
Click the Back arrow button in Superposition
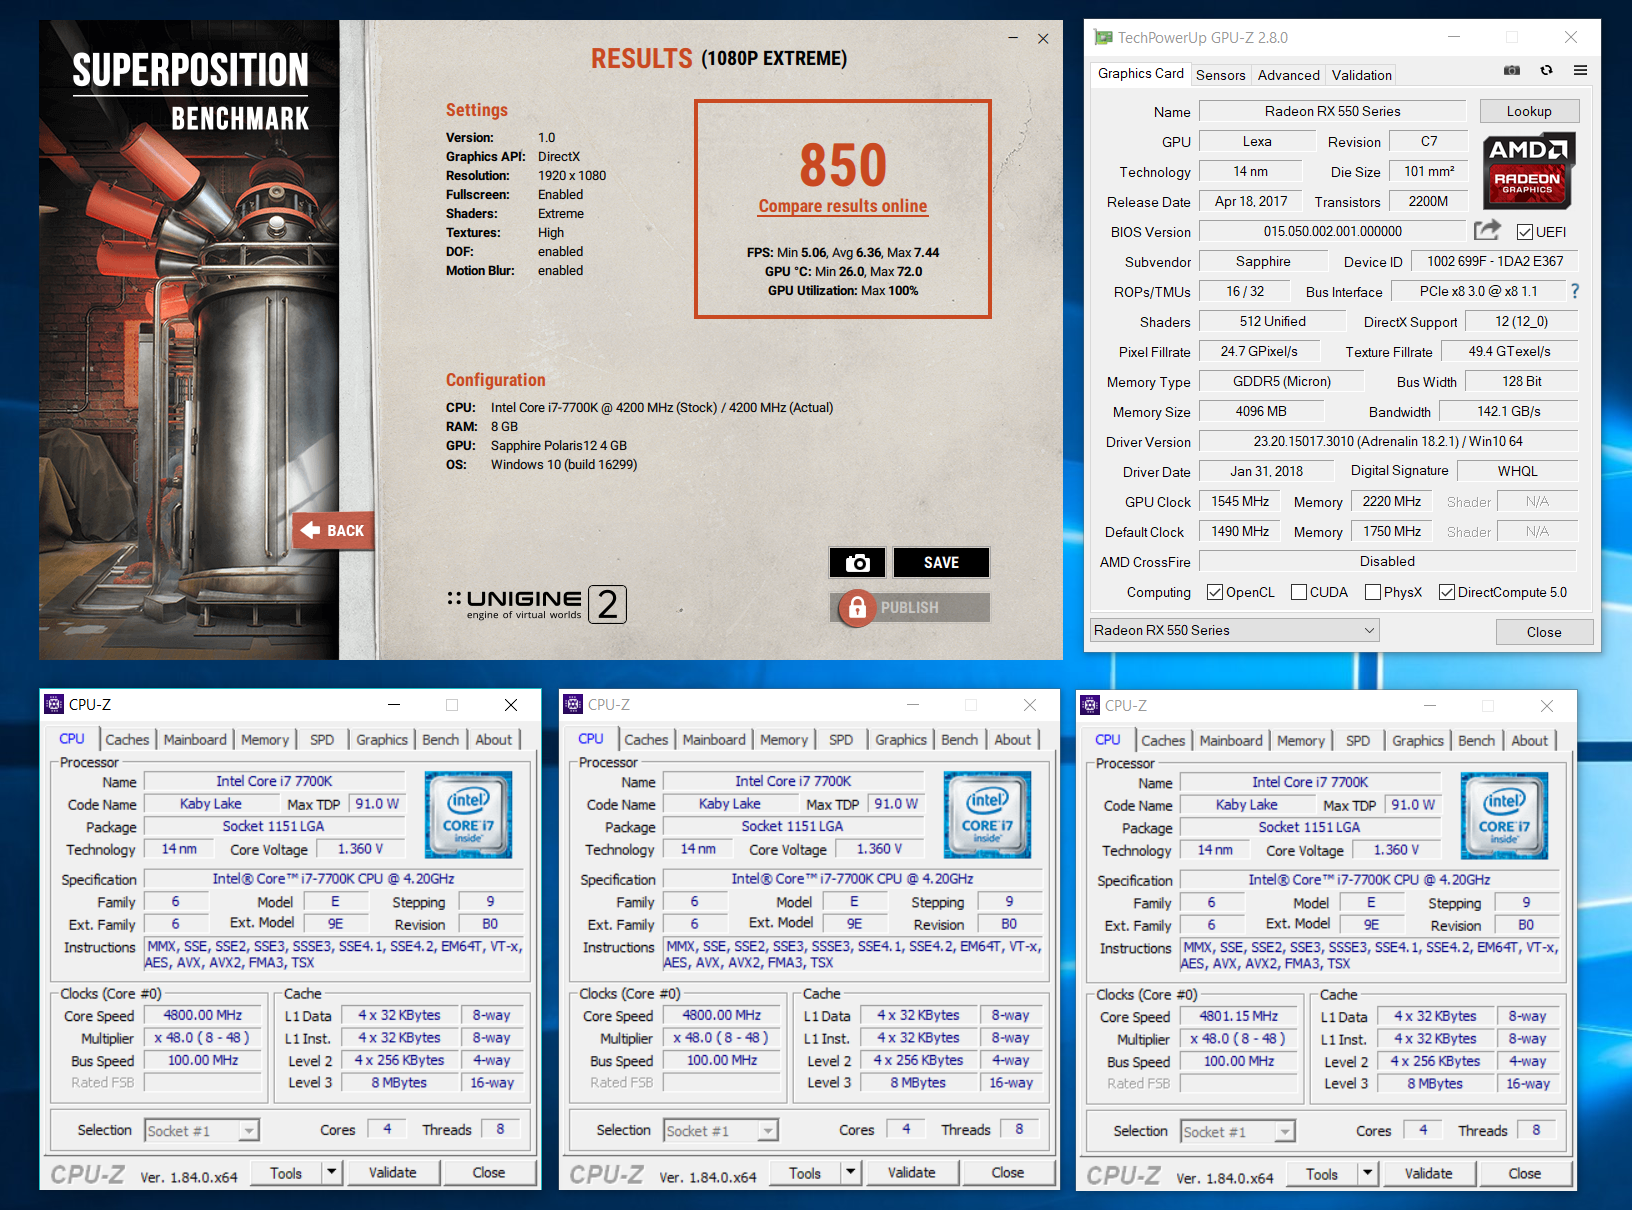click(334, 530)
